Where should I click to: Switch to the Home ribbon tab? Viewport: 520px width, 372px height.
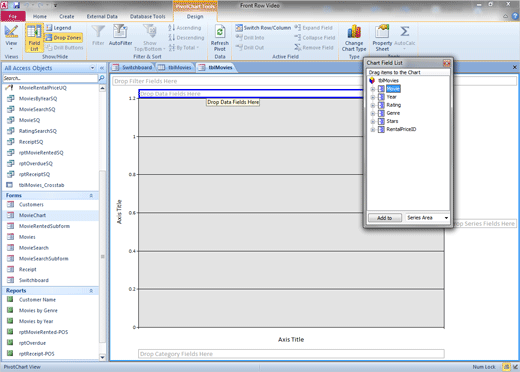tap(40, 16)
